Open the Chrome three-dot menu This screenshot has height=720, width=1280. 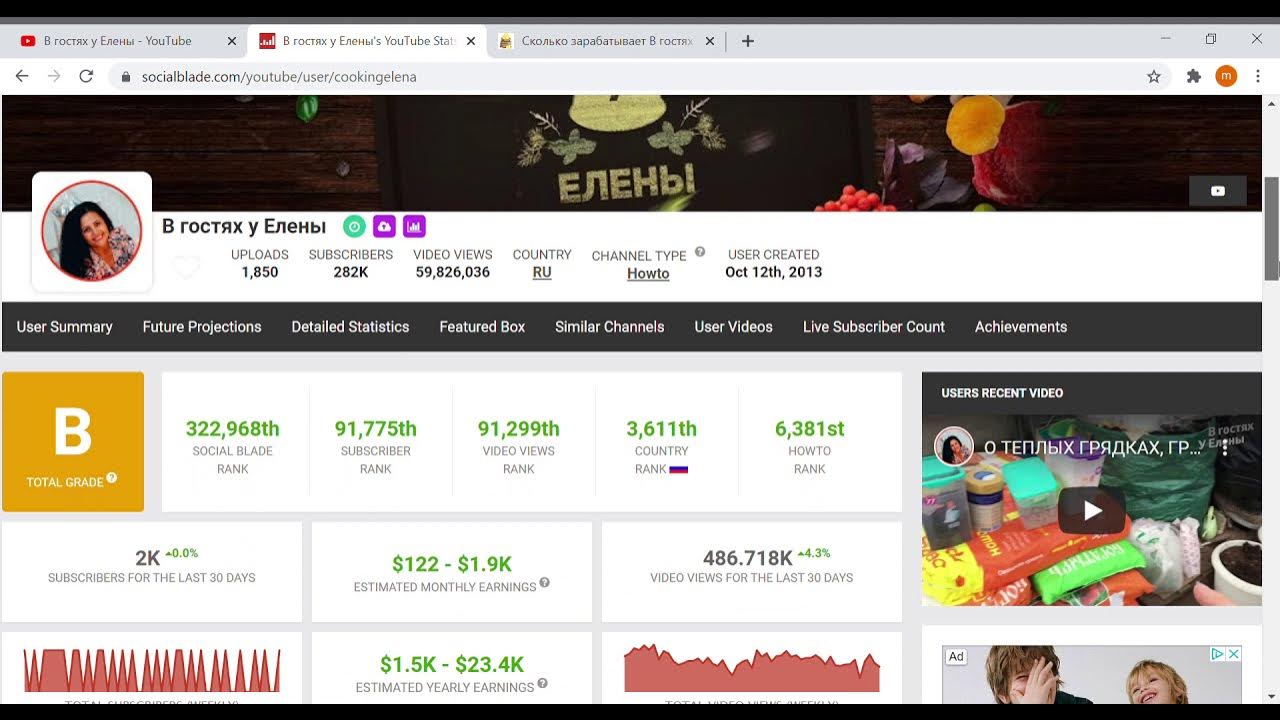coord(1257,76)
